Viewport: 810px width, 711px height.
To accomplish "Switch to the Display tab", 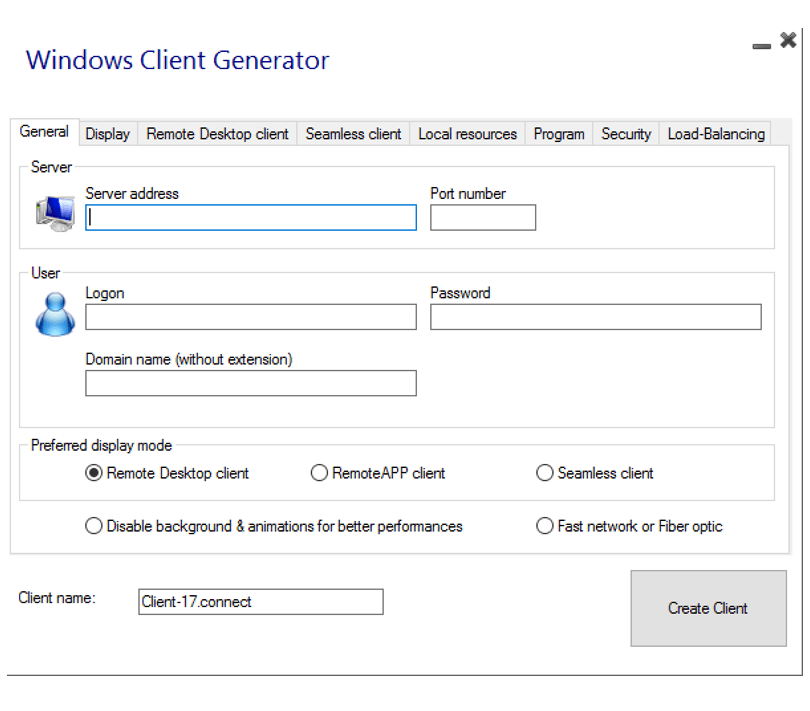I will [107, 134].
